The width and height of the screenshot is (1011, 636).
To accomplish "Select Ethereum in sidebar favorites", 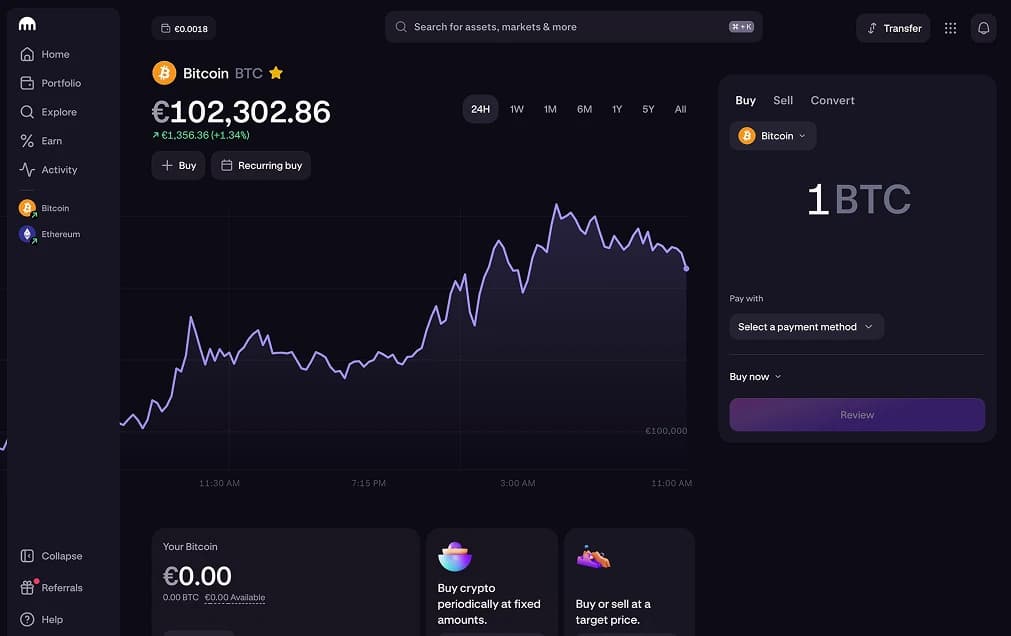I will [59, 234].
